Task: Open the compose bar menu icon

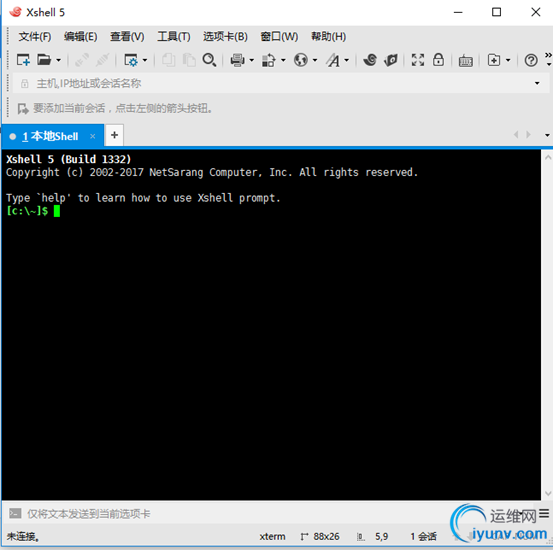Action: click(544, 514)
